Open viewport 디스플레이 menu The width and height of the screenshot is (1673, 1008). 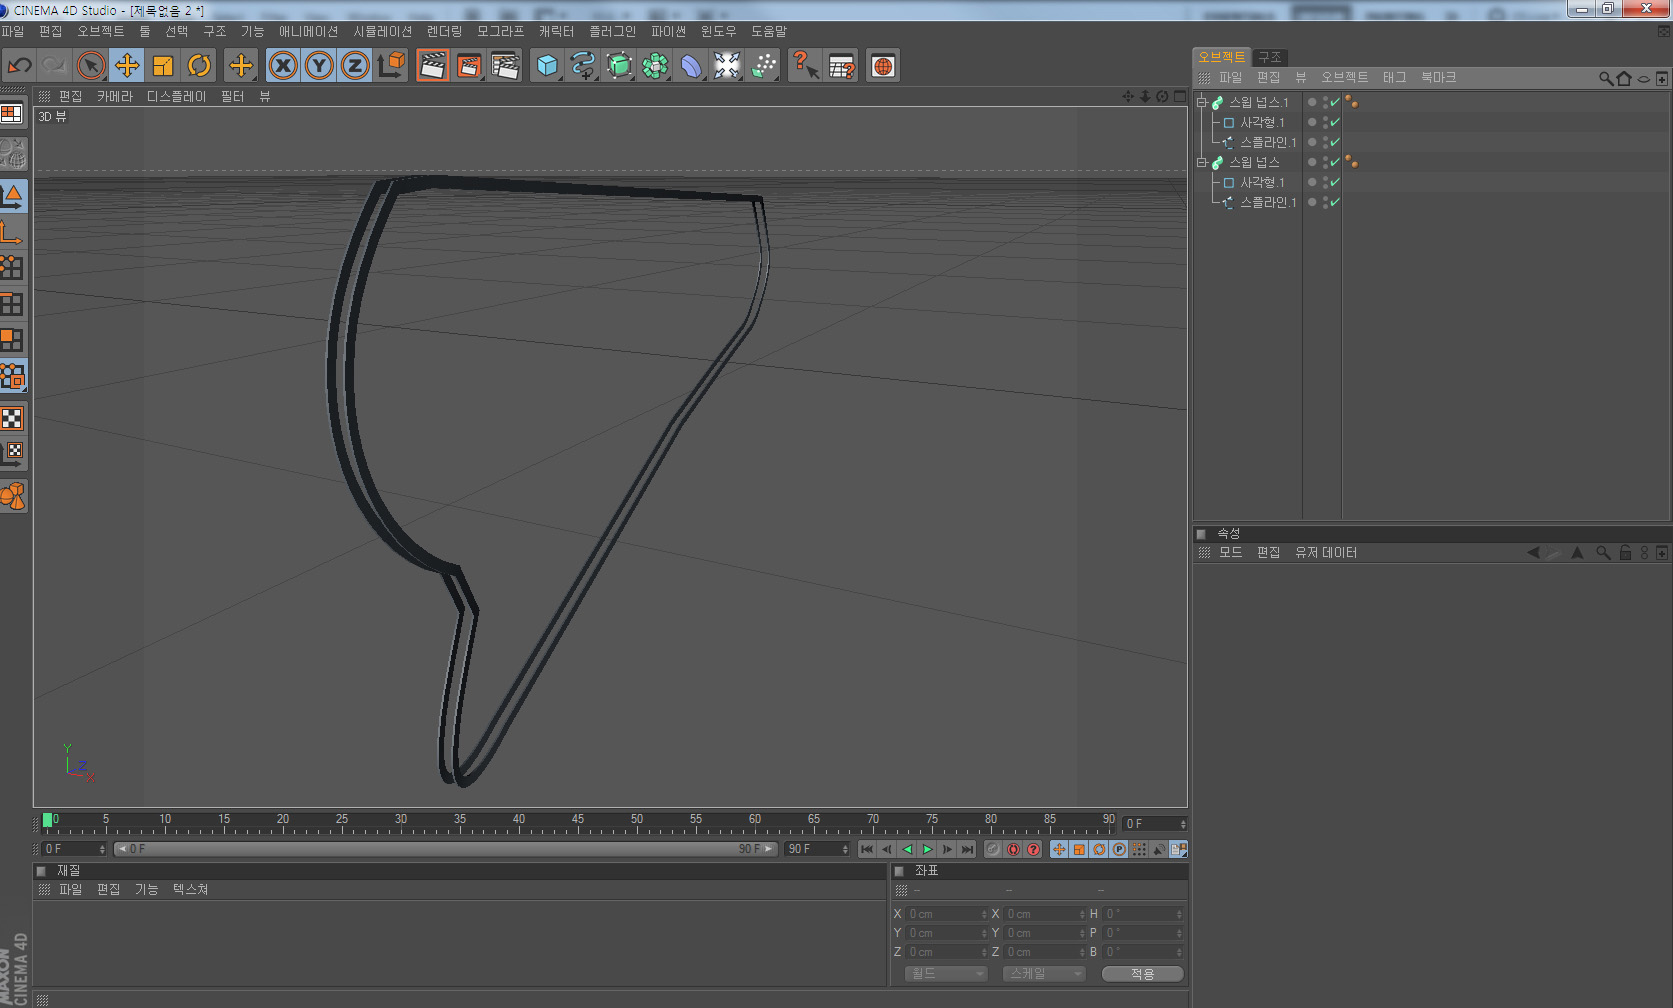pyautogui.click(x=177, y=96)
